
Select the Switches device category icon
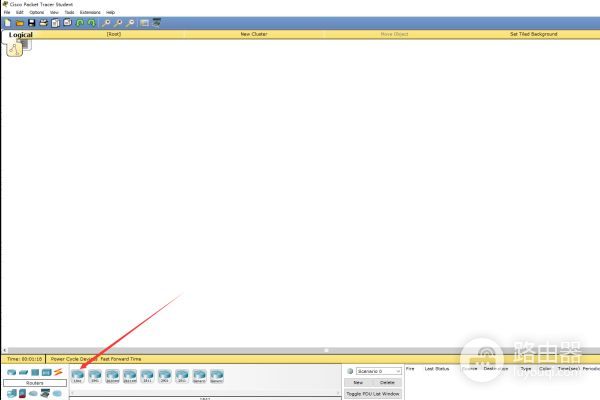(x=23, y=372)
